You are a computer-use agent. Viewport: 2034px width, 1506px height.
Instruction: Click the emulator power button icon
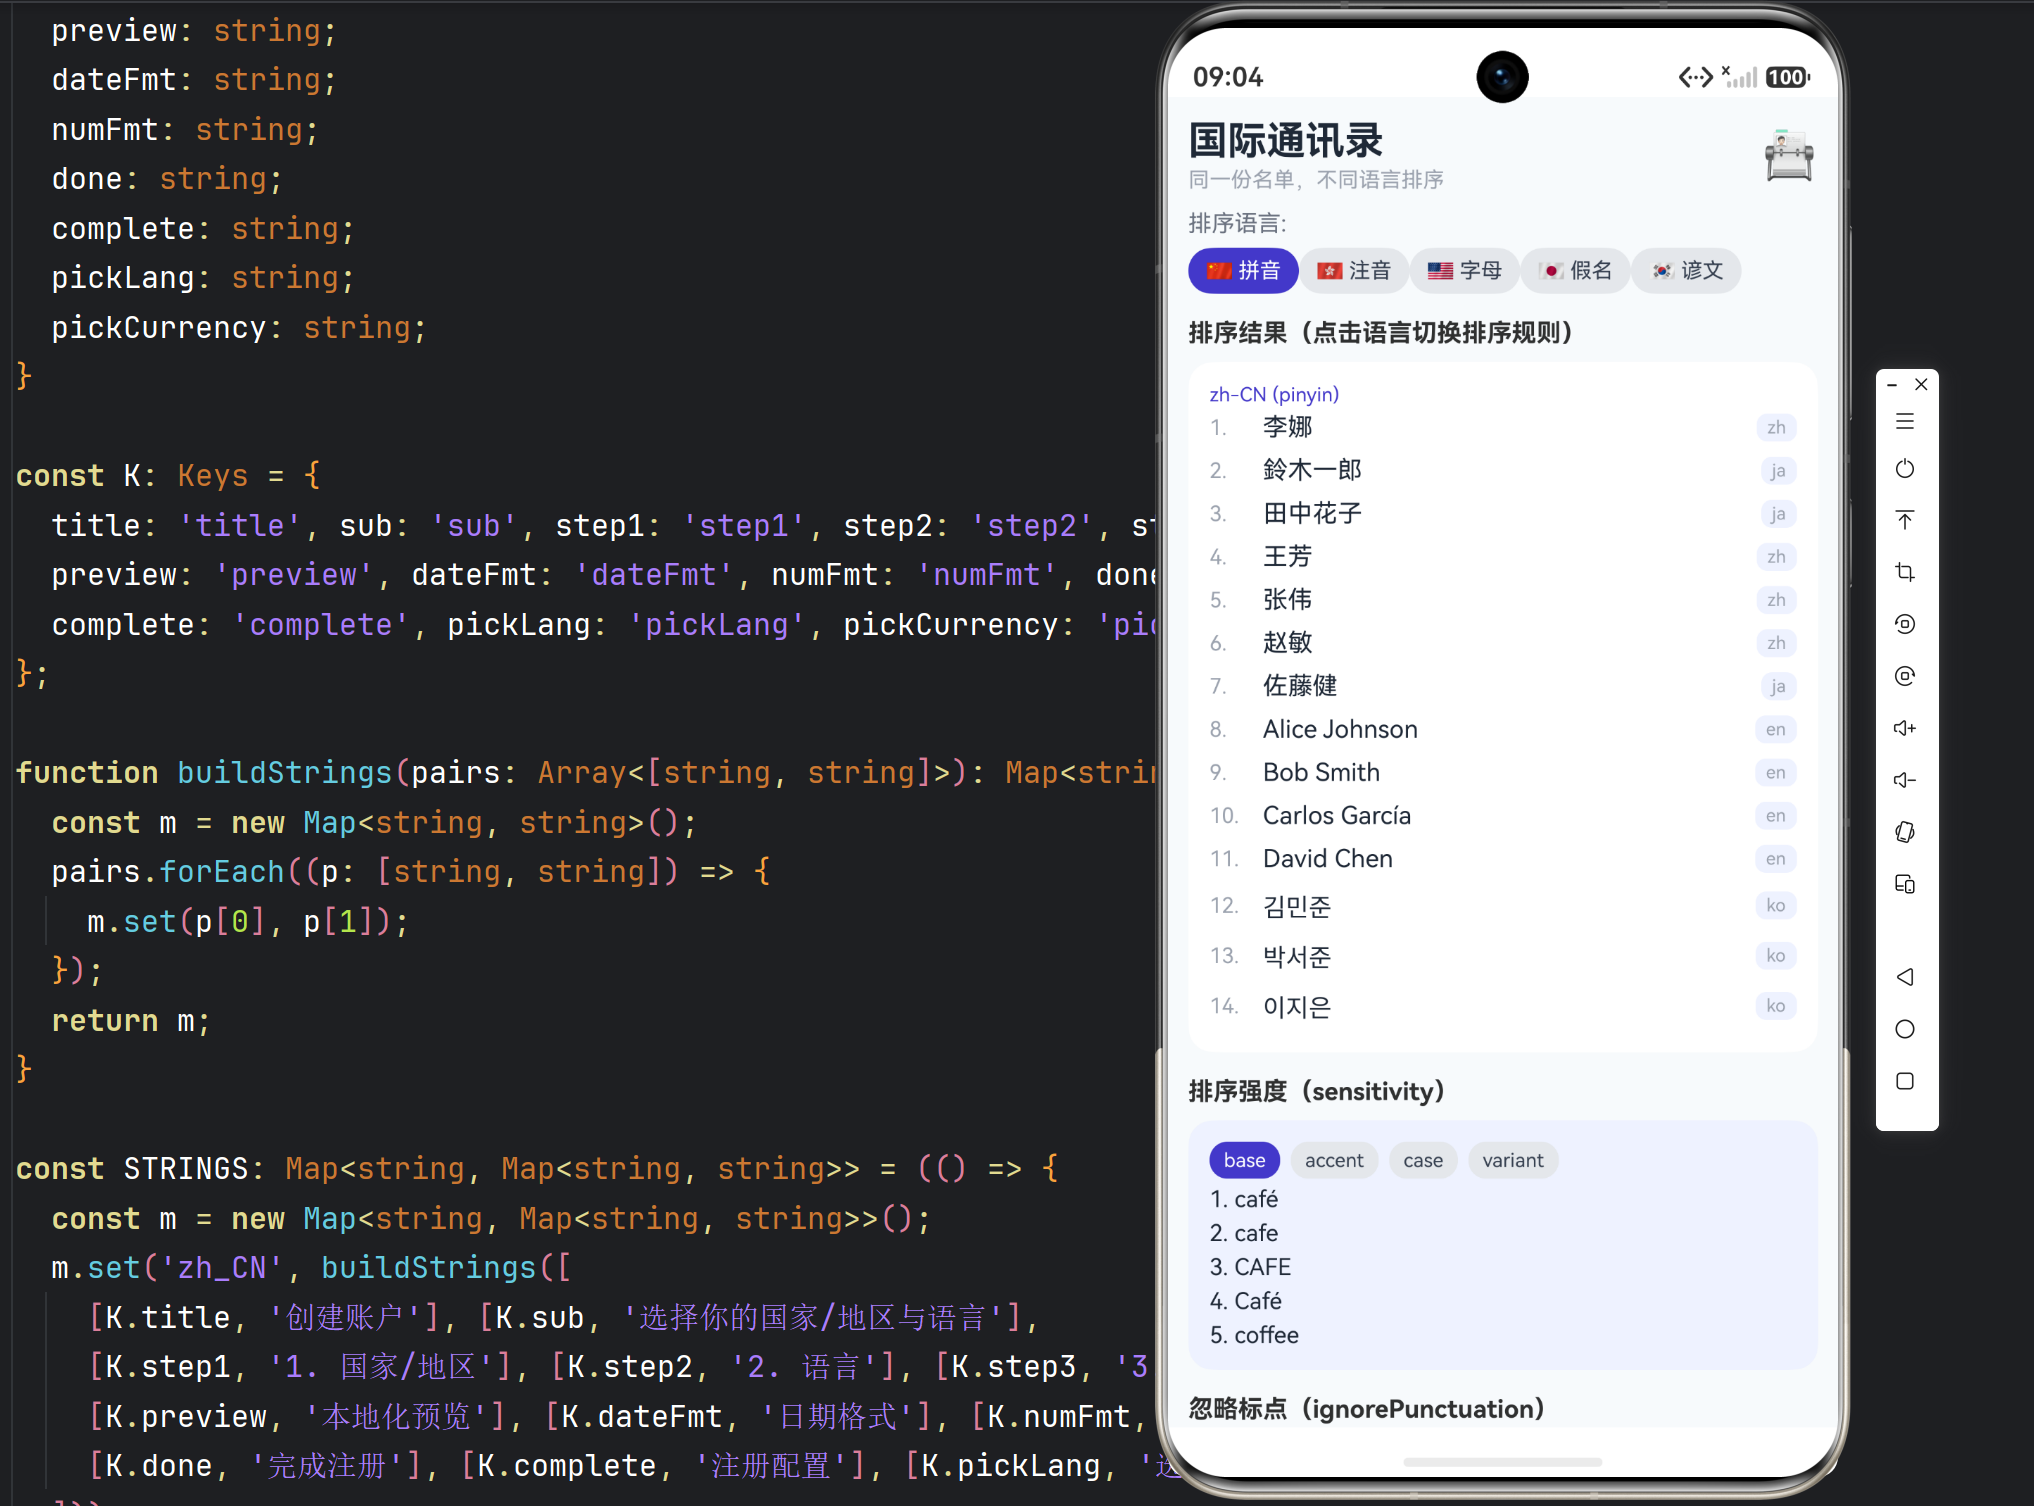tap(1905, 469)
